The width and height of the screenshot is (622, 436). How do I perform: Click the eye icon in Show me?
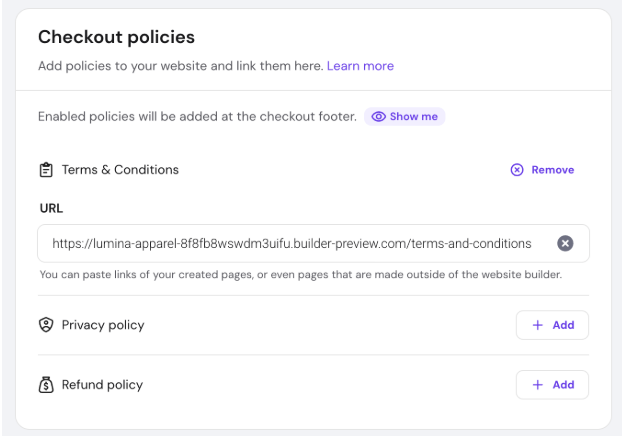(x=379, y=117)
